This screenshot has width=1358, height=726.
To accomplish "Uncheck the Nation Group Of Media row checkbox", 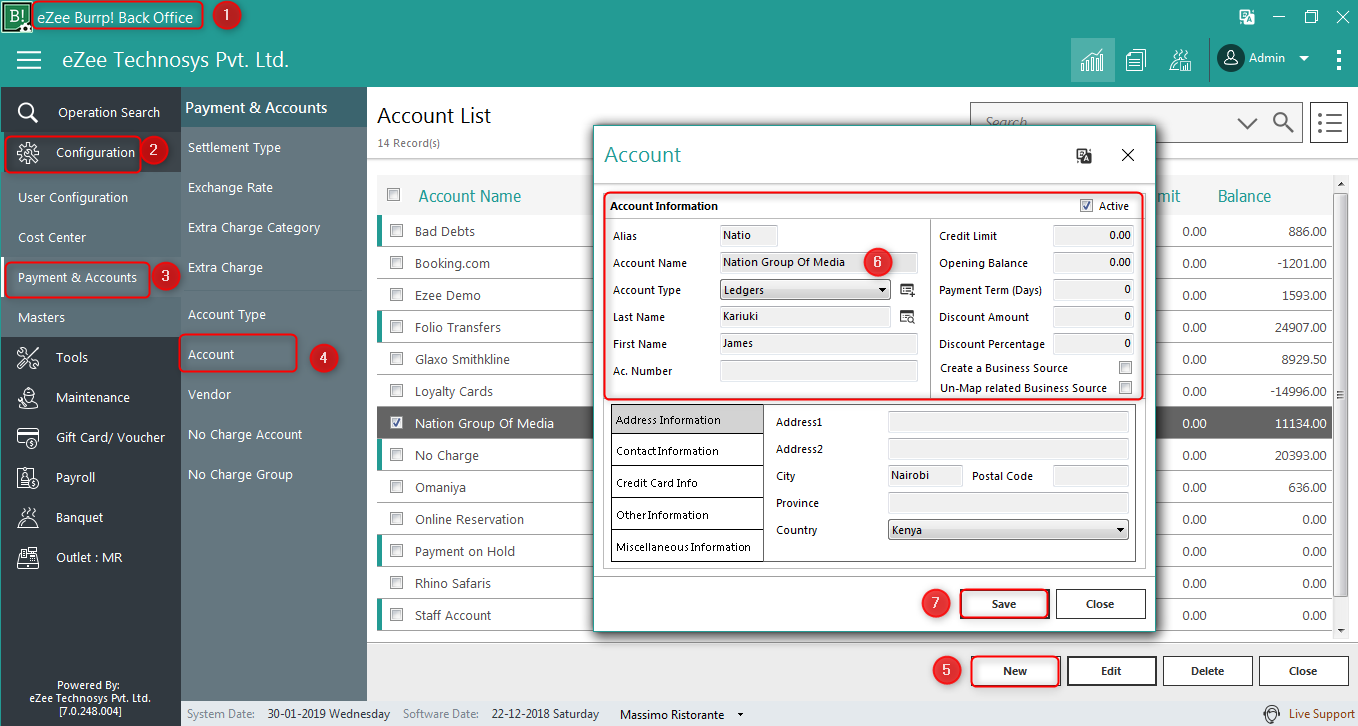I will click(x=396, y=423).
